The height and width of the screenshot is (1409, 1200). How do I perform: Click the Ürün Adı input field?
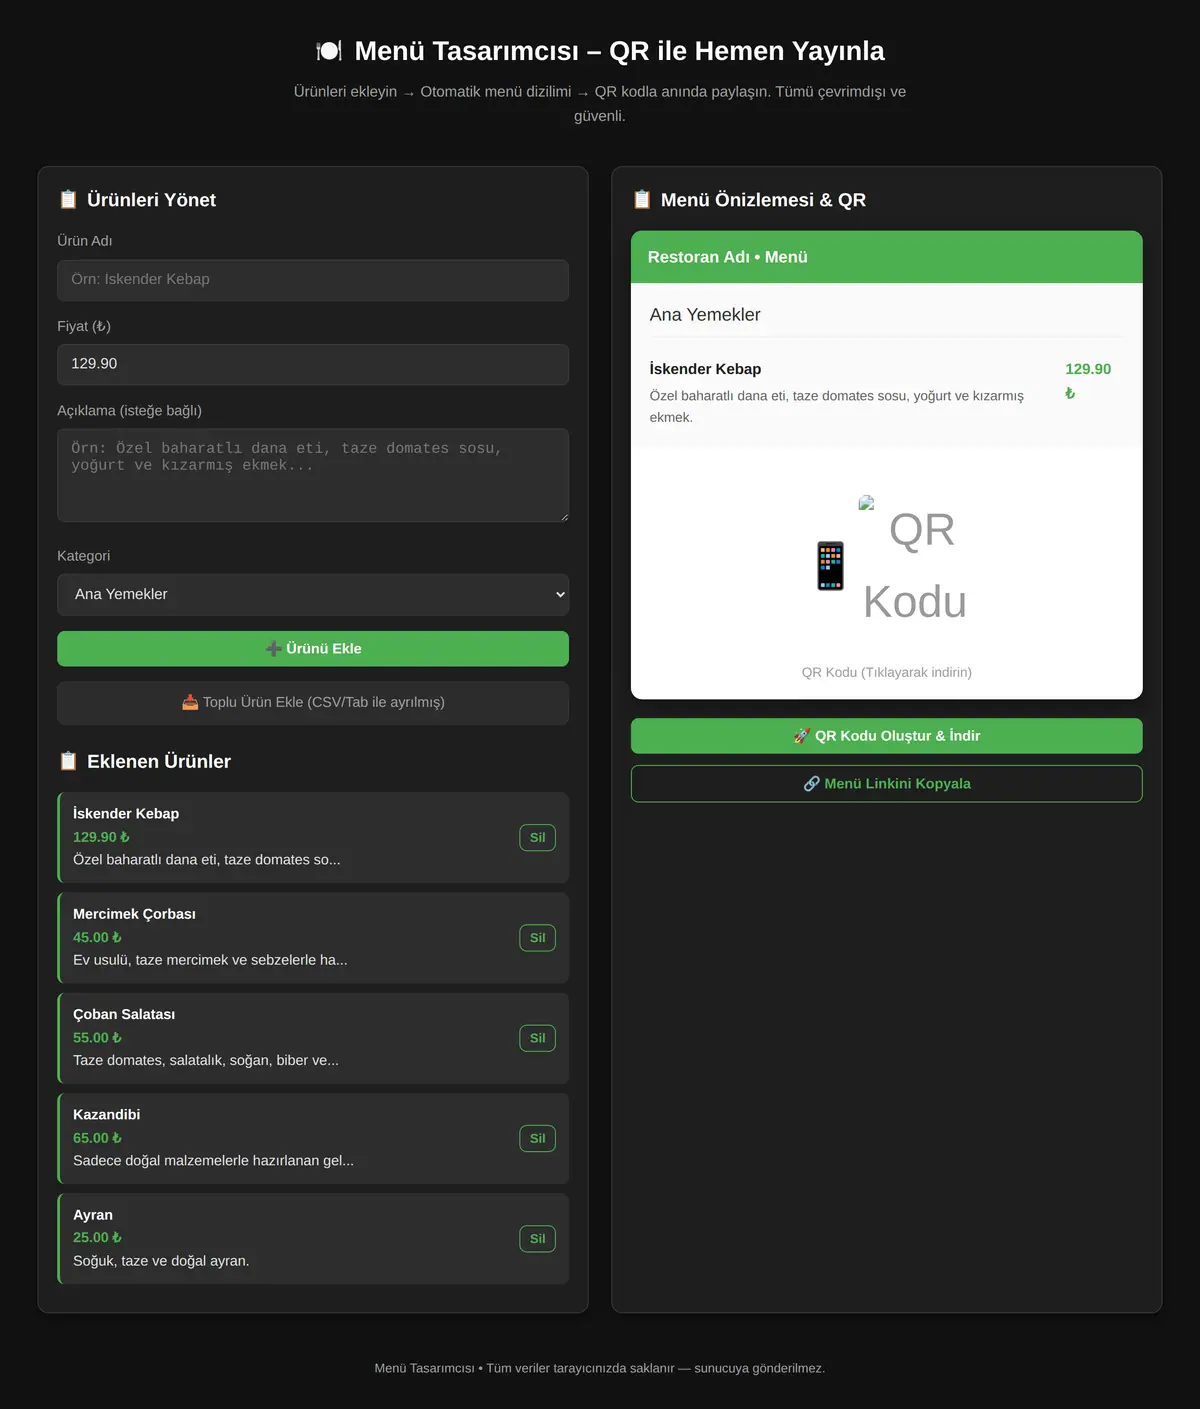[313, 280]
